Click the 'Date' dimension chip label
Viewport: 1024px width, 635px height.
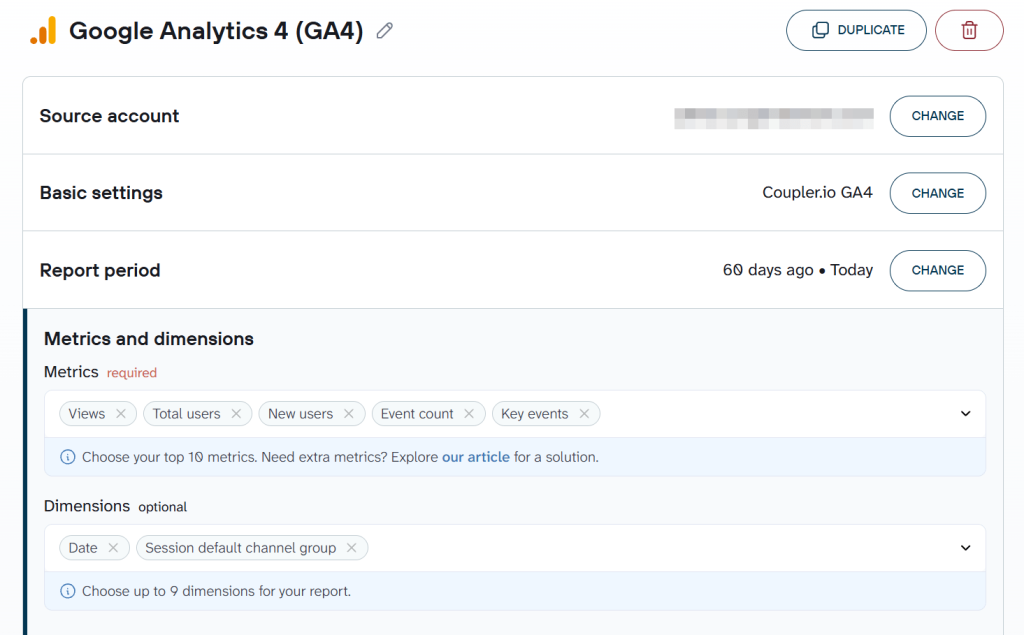point(83,547)
